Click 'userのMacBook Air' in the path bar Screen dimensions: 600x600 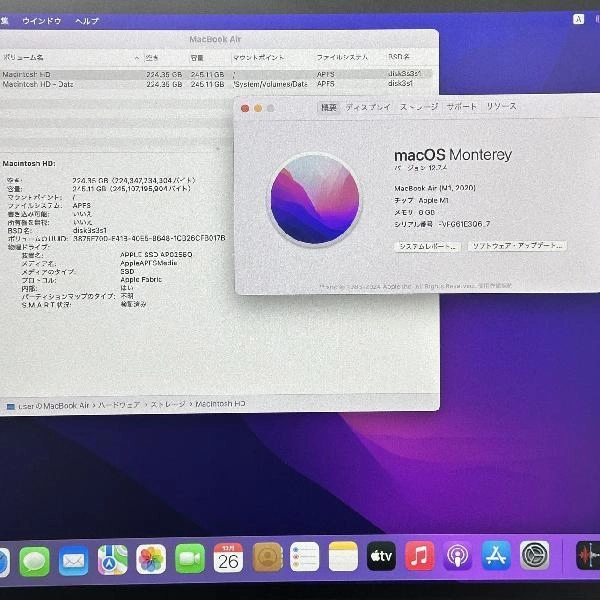coord(54,406)
